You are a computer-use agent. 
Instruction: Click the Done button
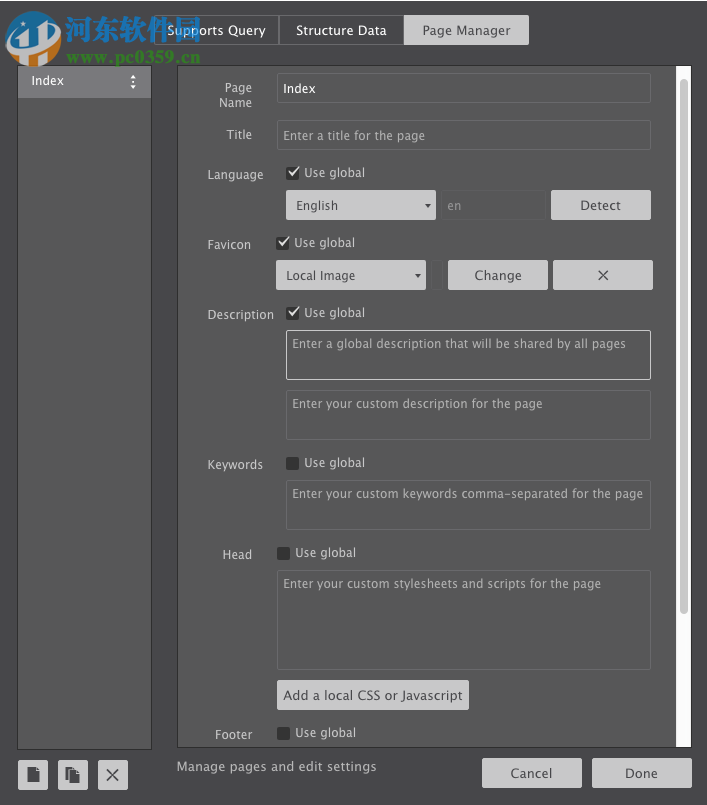[641, 773]
